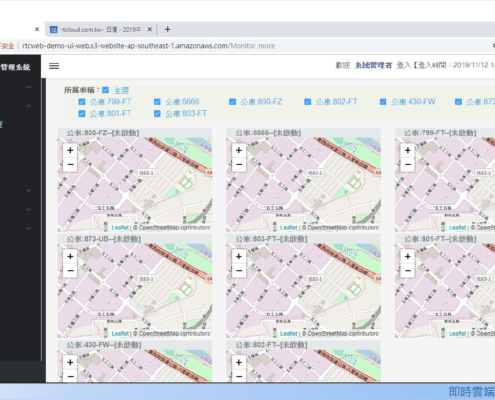Toggle the 公車:803-FT checkbox
This screenshot has width=495, height=400.
157,114
